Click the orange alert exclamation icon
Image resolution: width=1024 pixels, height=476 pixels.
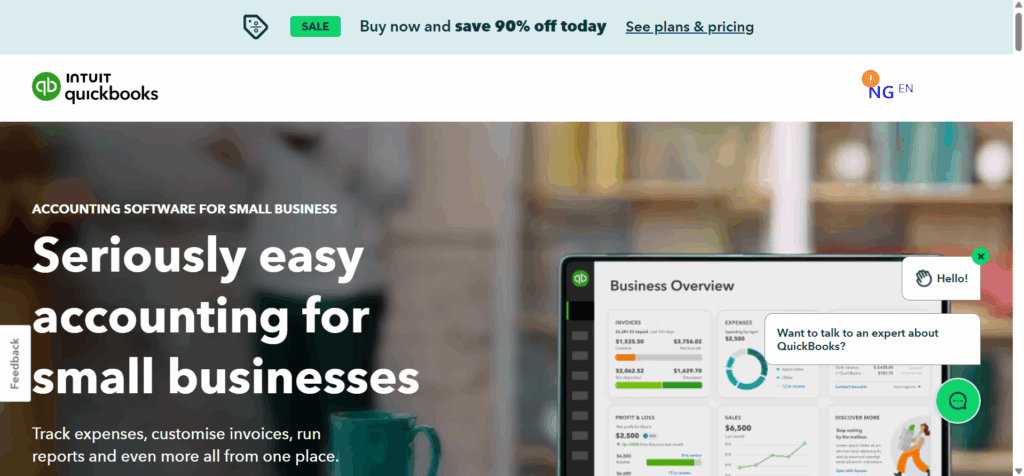871,79
